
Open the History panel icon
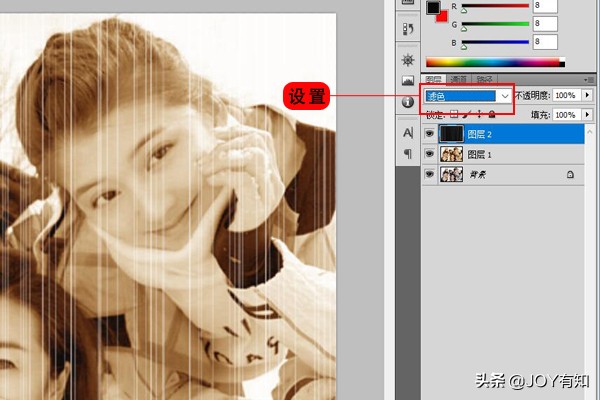tap(408, 28)
